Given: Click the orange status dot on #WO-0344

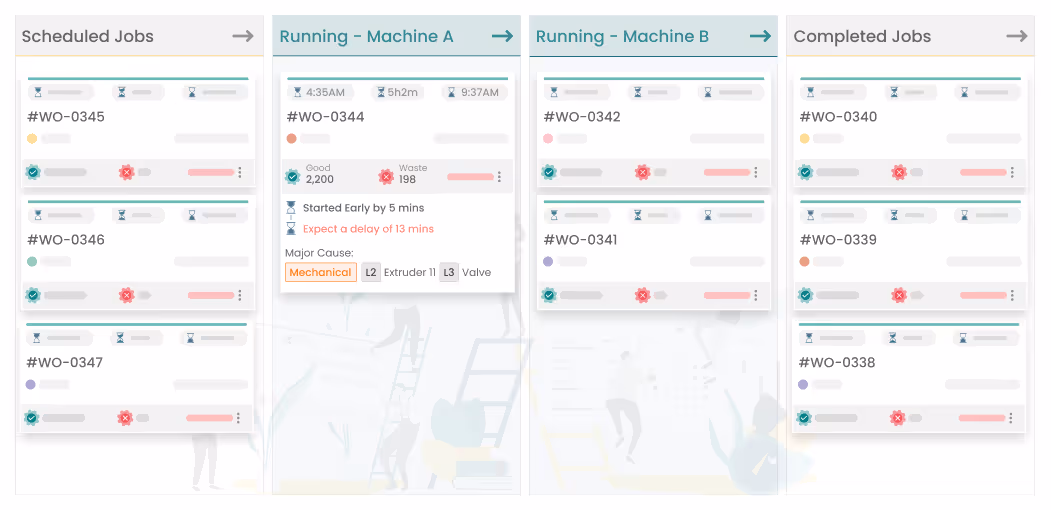Looking at the screenshot, I should [x=292, y=139].
